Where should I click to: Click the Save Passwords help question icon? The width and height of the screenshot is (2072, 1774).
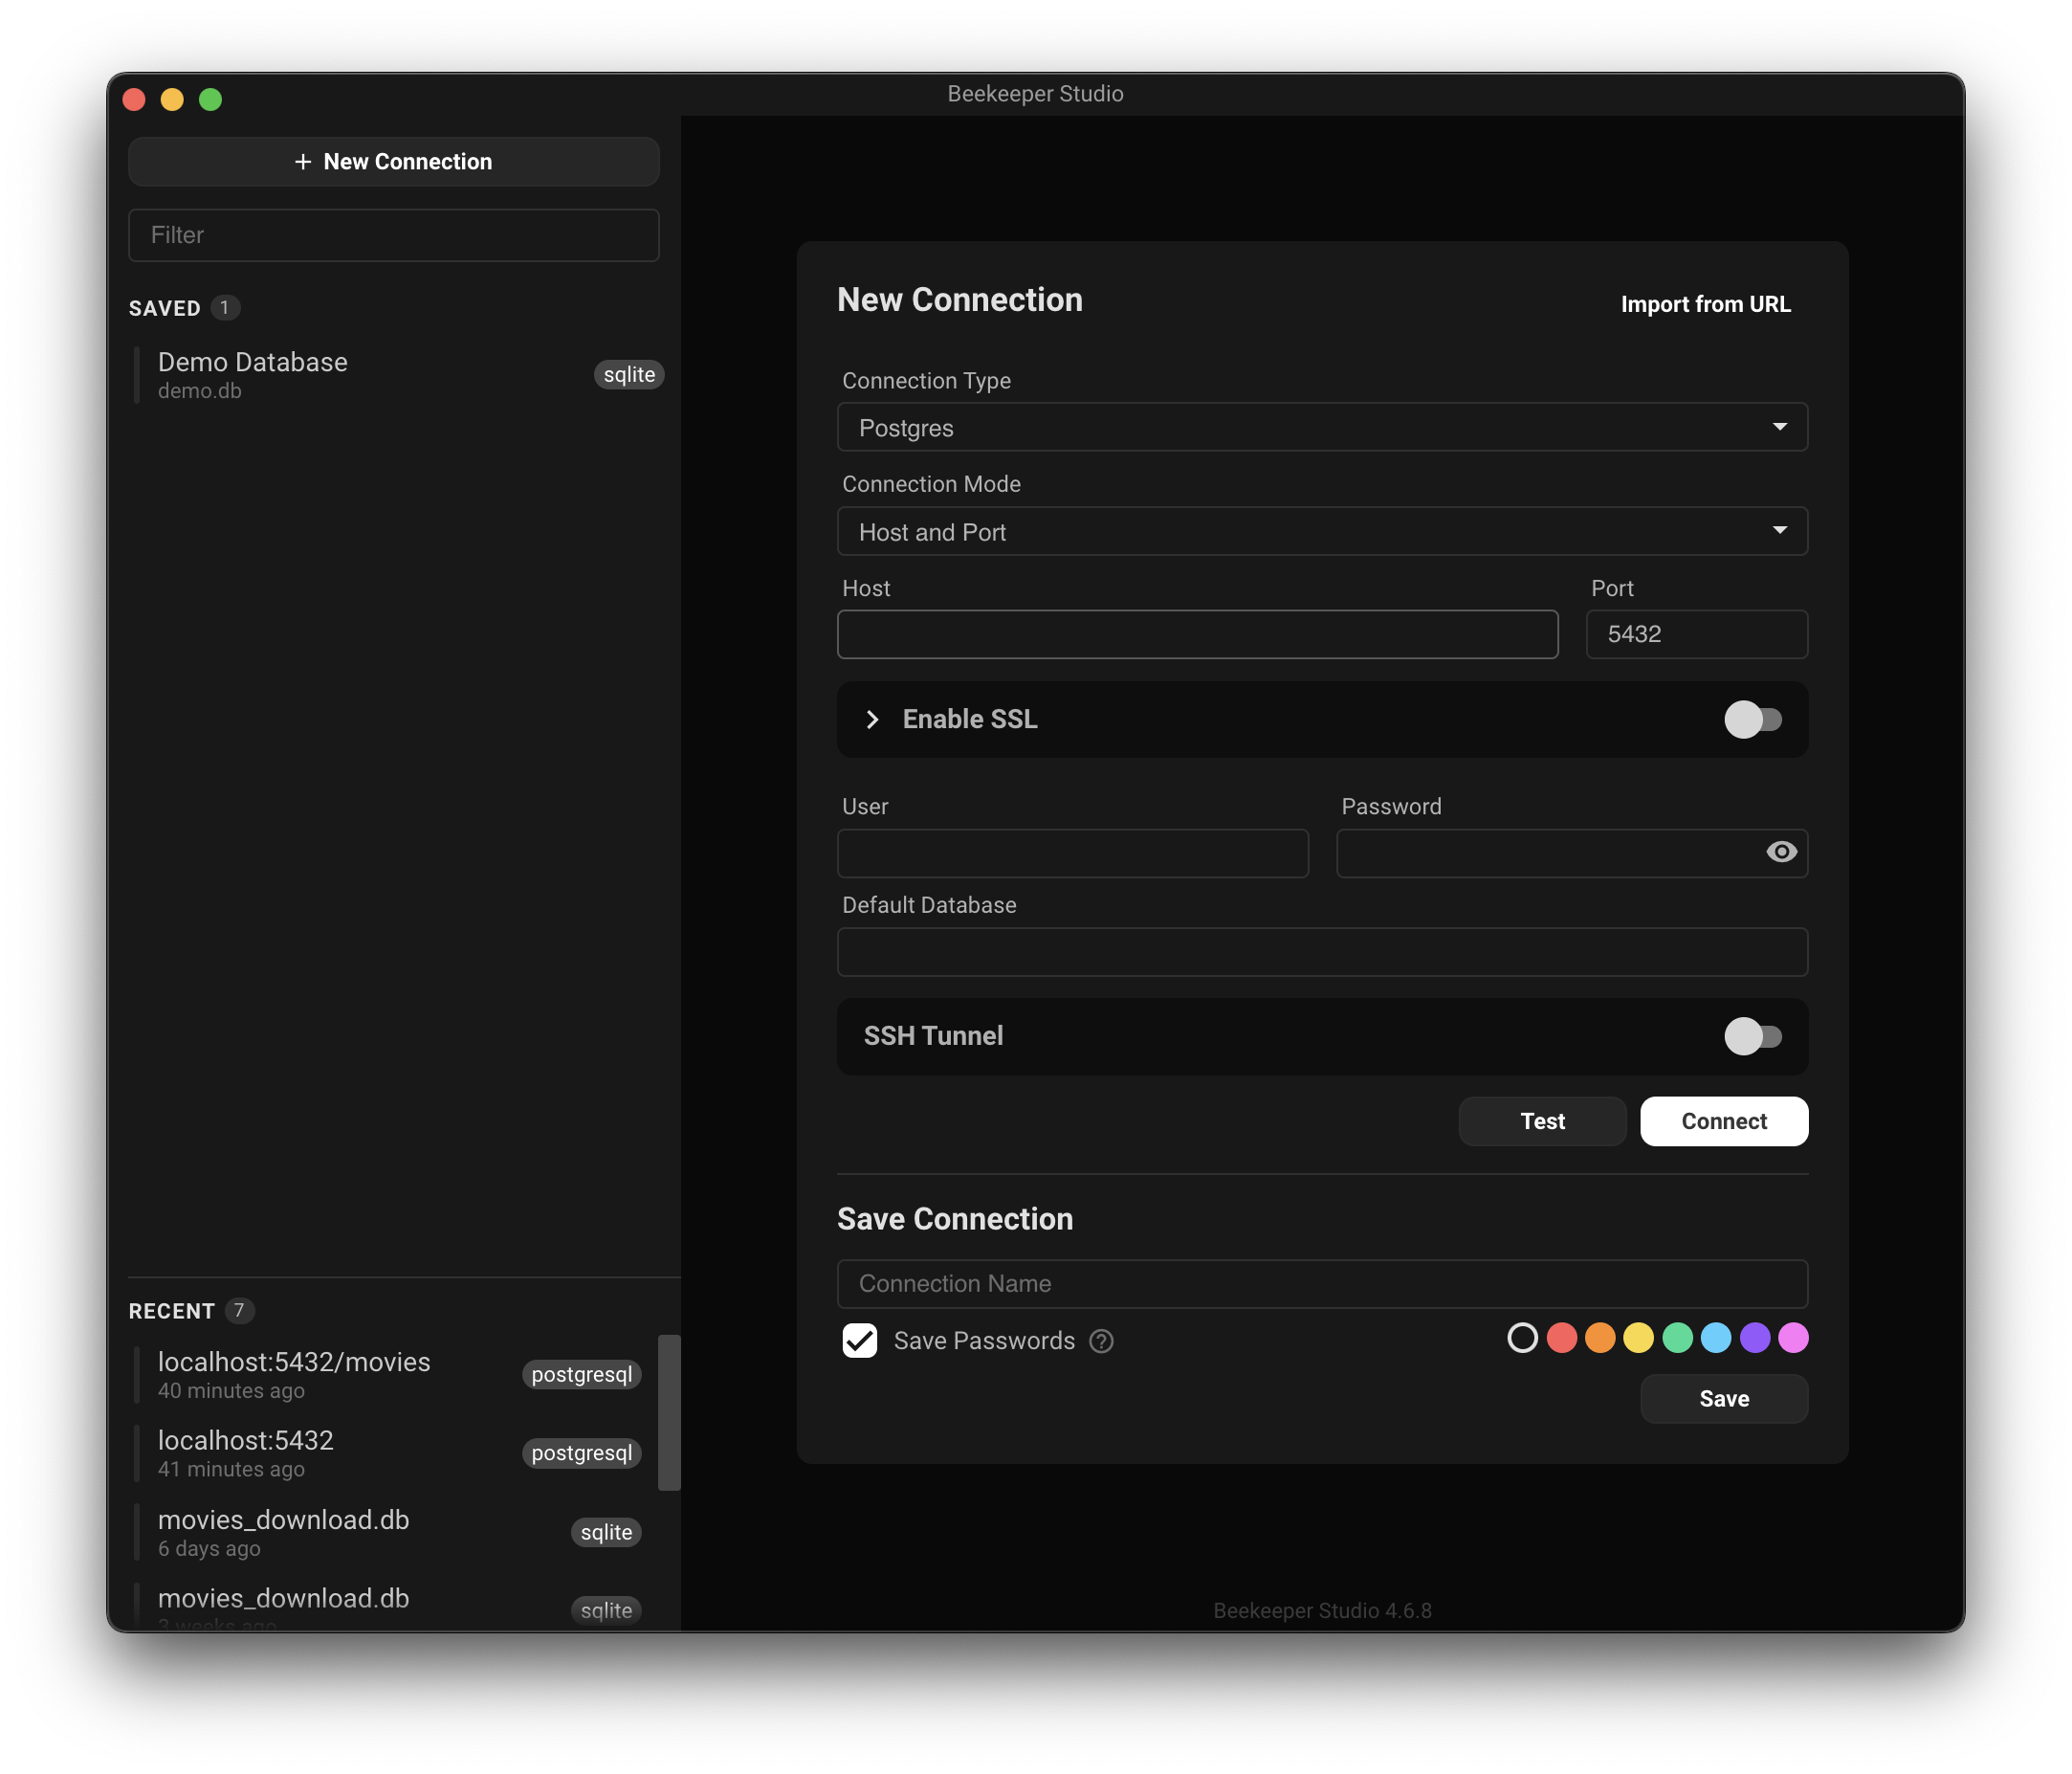pos(1101,1341)
